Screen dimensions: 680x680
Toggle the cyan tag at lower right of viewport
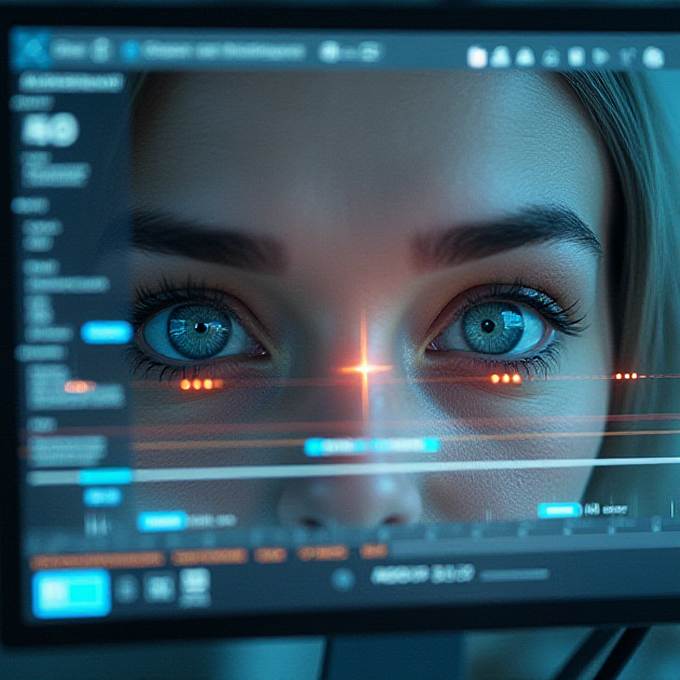559,510
